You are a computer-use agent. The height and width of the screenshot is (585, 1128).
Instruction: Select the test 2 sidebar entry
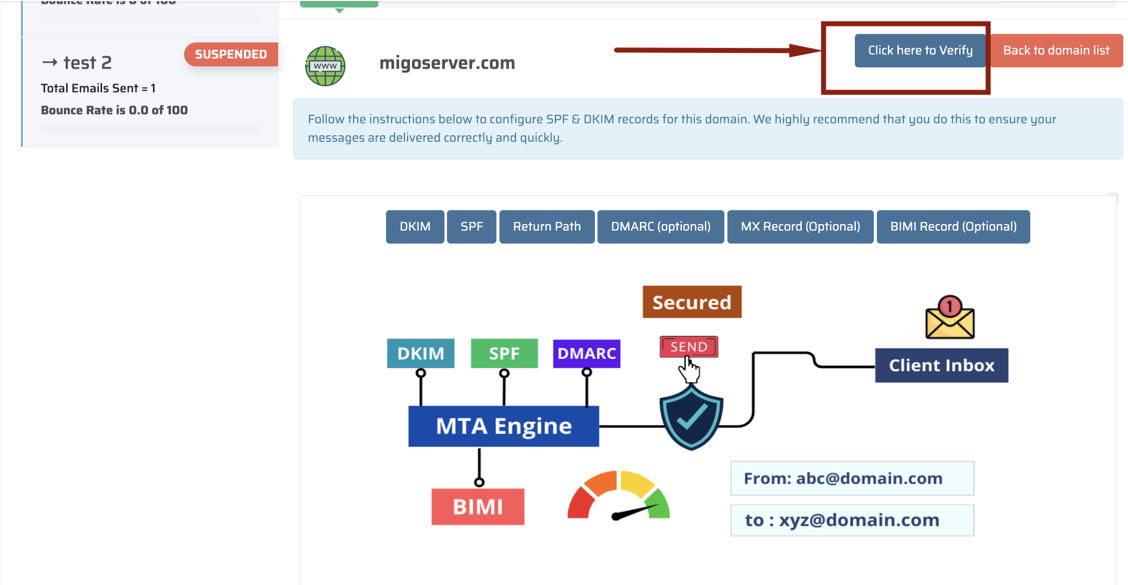tap(150, 92)
